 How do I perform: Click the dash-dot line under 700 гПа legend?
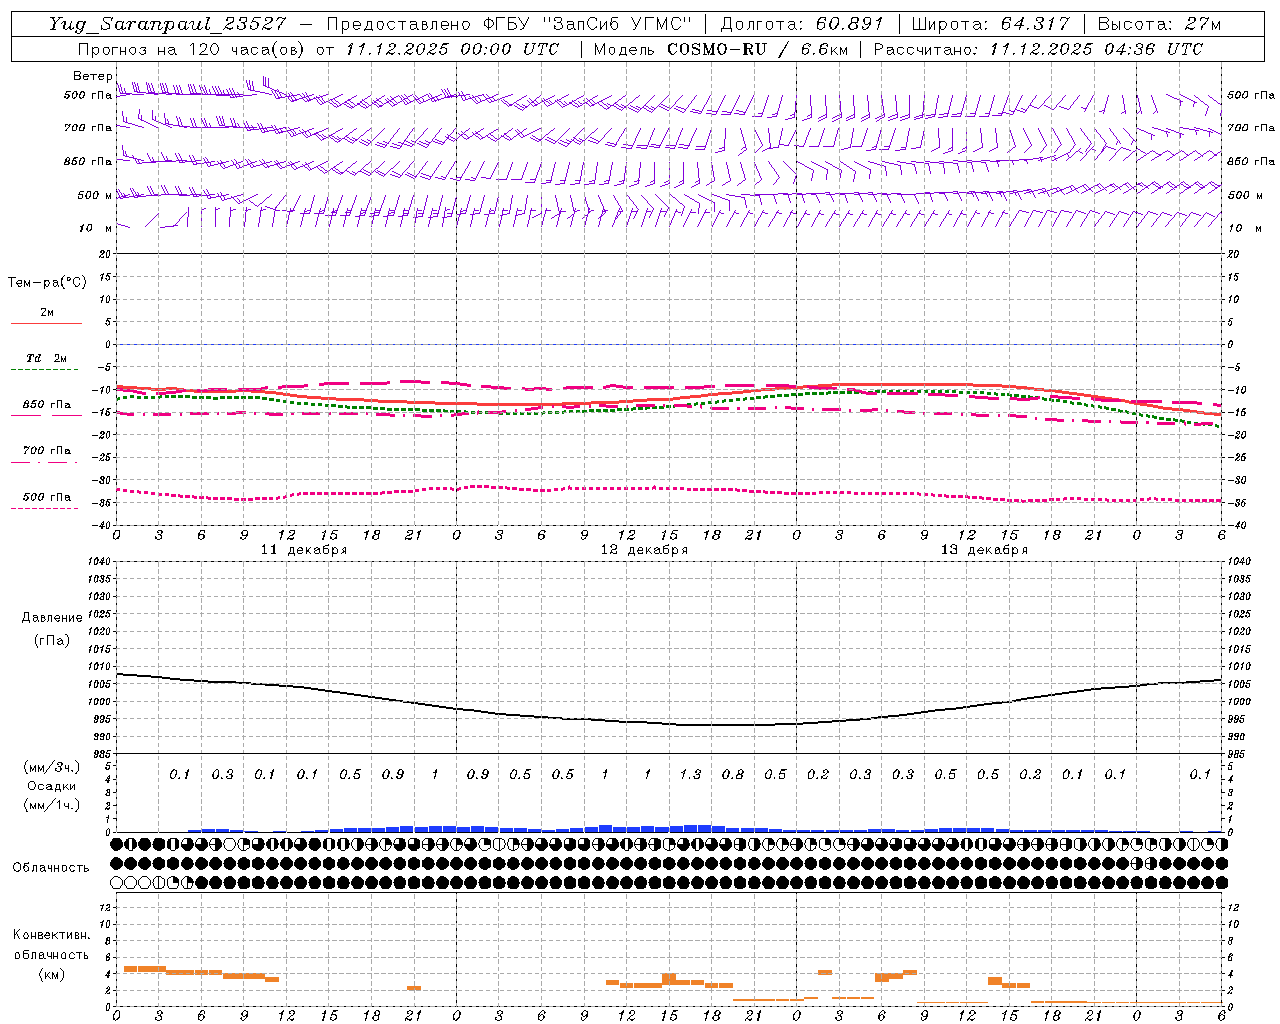(44, 462)
